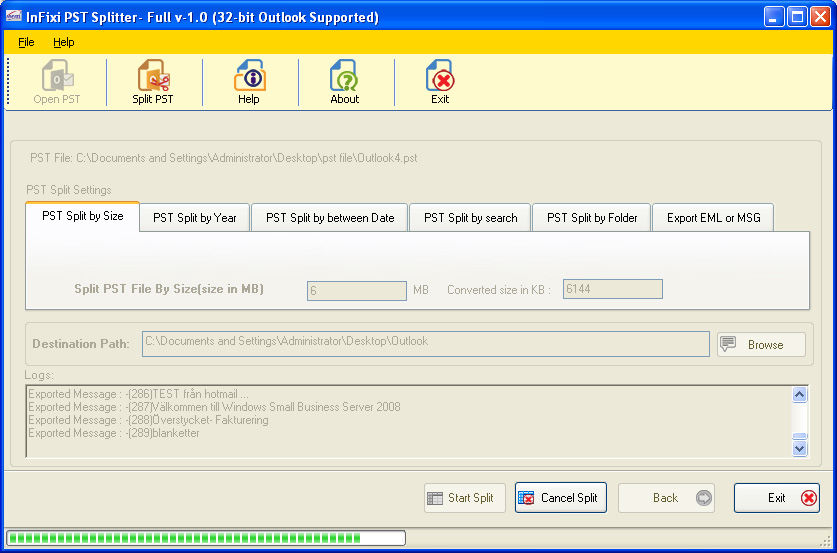Click the Split PST toolbar icon
The image size is (837, 553).
pos(153,82)
